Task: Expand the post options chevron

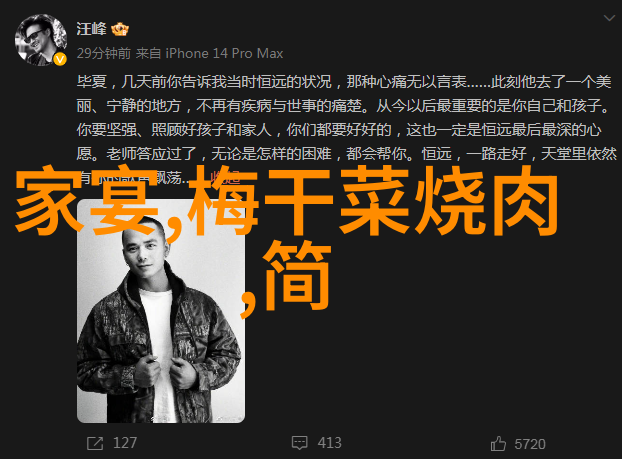Action: pos(609,18)
